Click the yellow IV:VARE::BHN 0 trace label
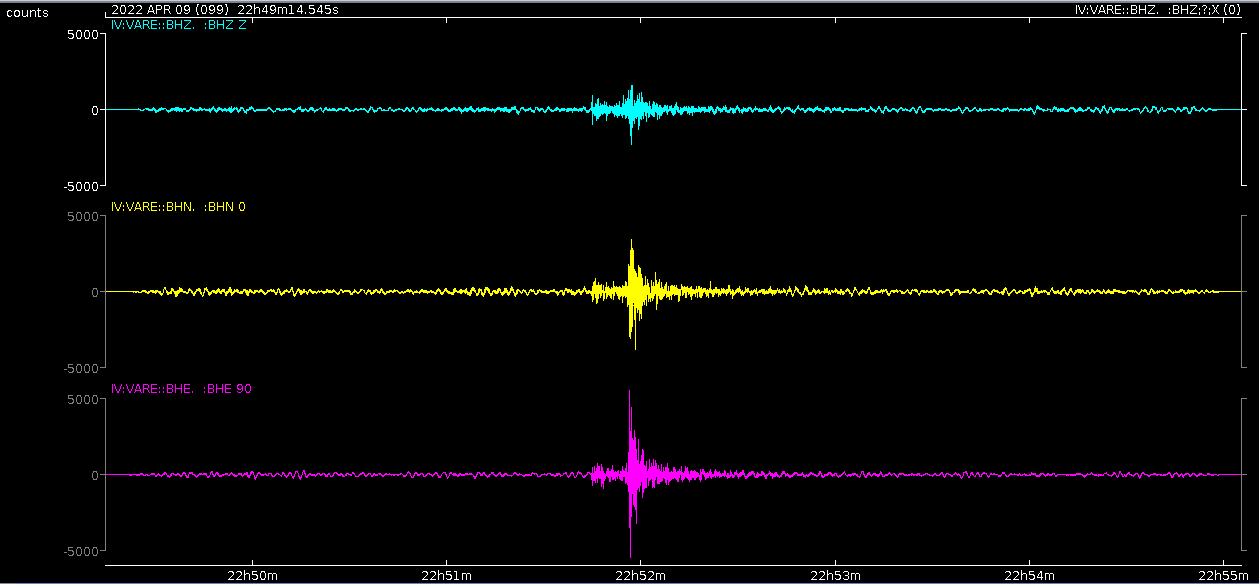This screenshot has height=584, width=1259. coord(178,207)
